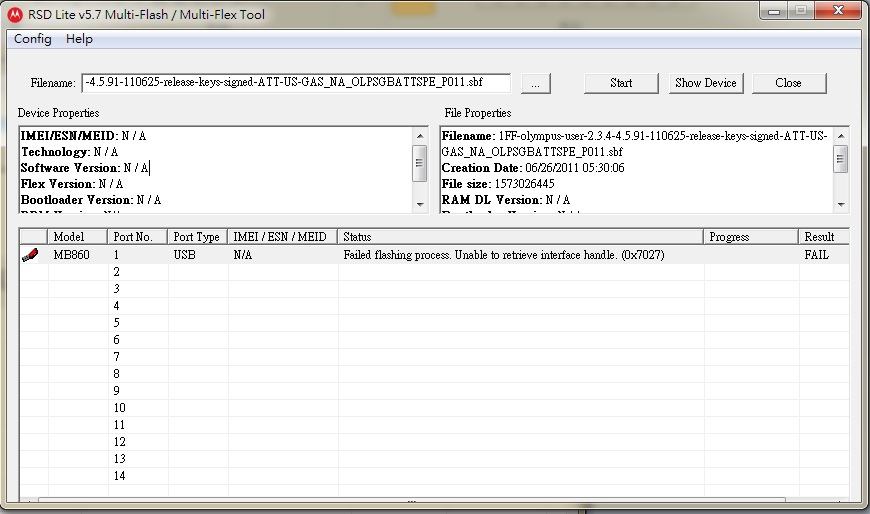Click Bootloader Version line in Device Properties

click(90, 200)
